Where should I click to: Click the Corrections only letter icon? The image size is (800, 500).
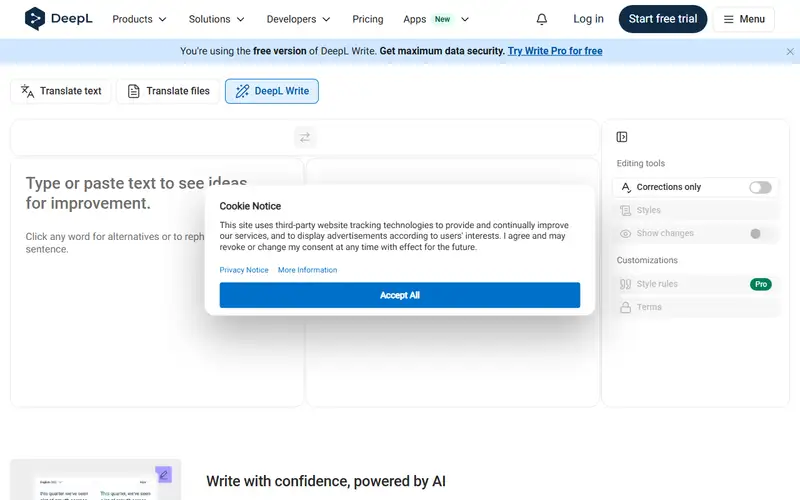click(626, 187)
